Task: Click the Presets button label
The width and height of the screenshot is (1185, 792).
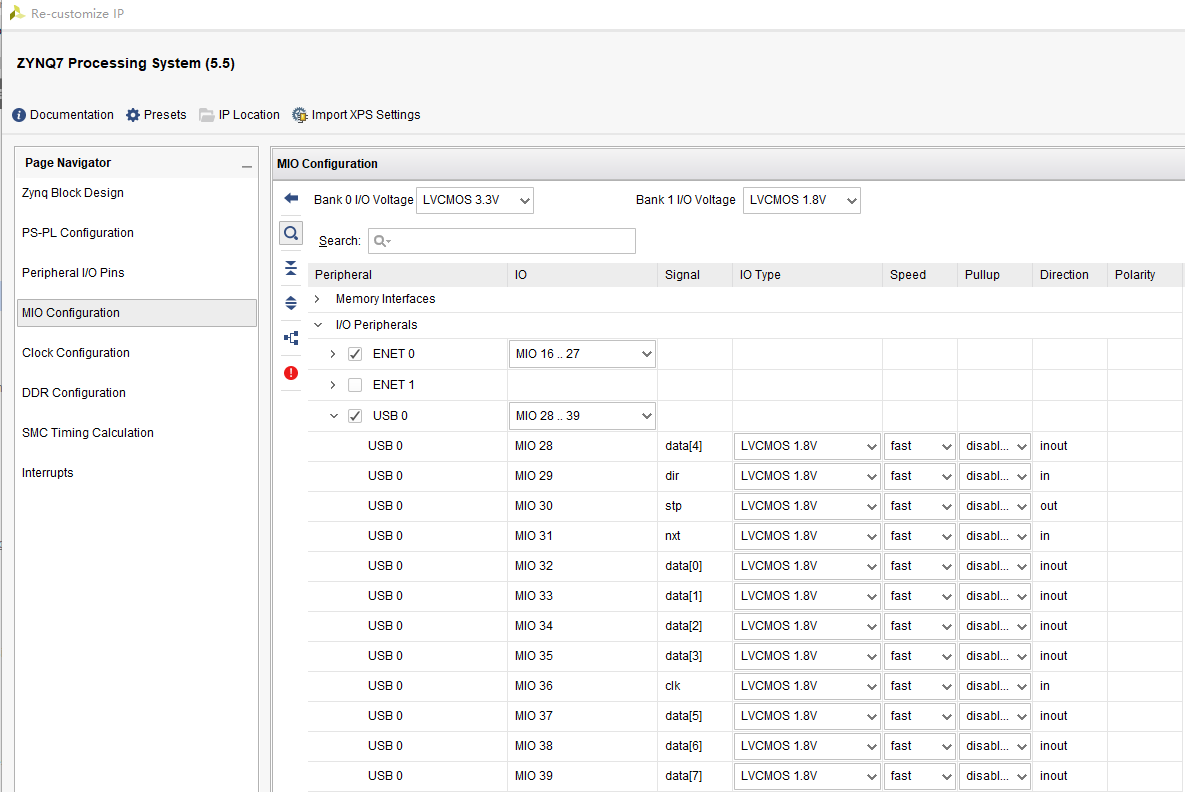Action: click(x=165, y=115)
